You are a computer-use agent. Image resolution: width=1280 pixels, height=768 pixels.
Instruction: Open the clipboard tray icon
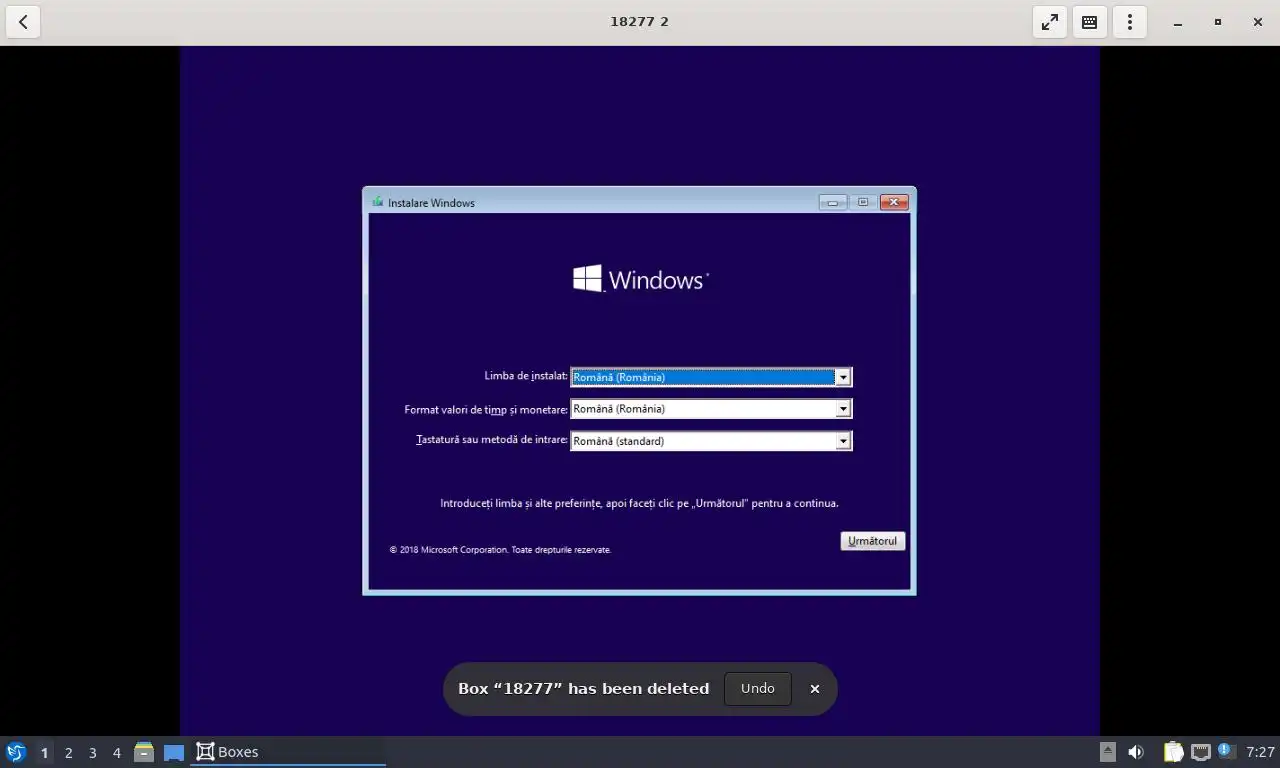tap(1174, 752)
